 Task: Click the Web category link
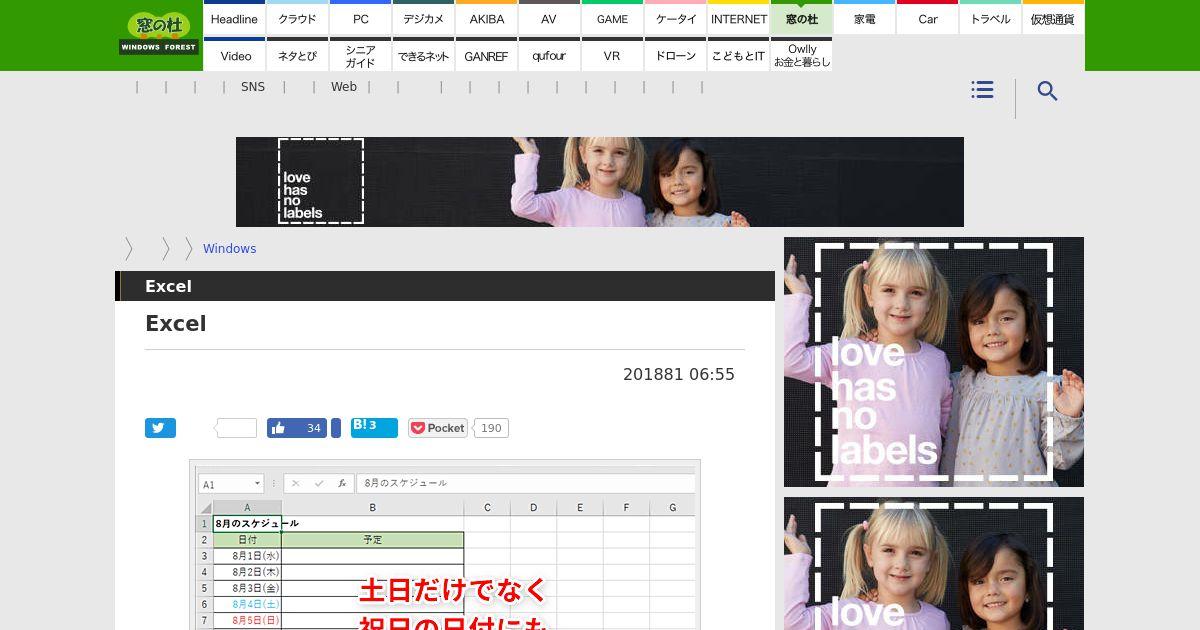[344, 87]
